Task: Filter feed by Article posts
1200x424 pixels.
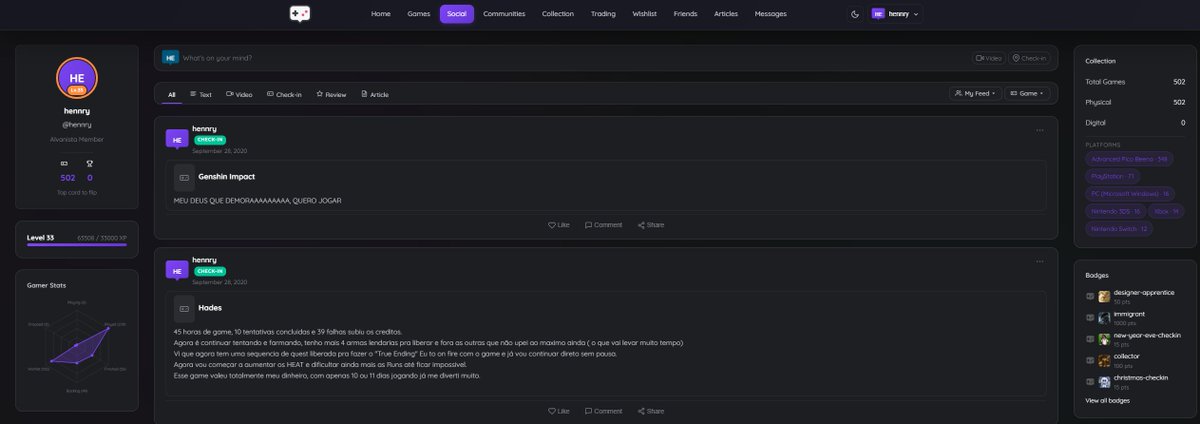Action: click(x=375, y=94)
